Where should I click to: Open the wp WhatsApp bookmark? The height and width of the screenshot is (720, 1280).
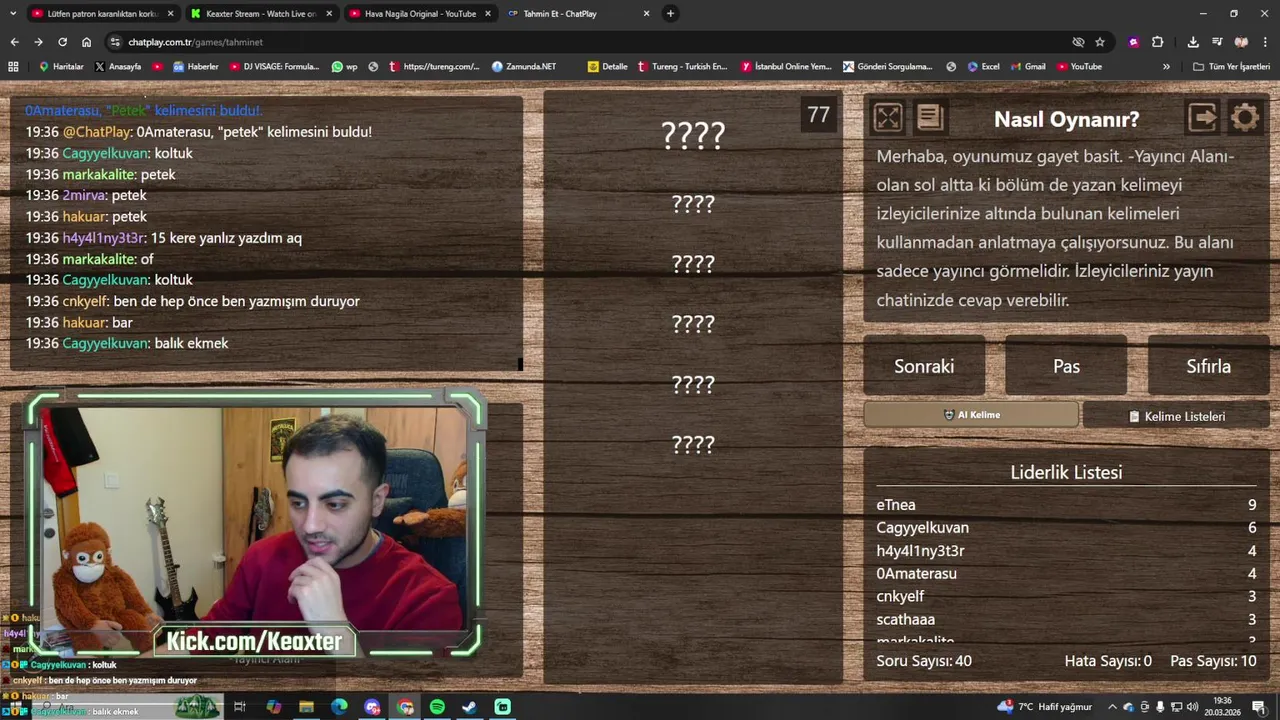click(344, 67)
